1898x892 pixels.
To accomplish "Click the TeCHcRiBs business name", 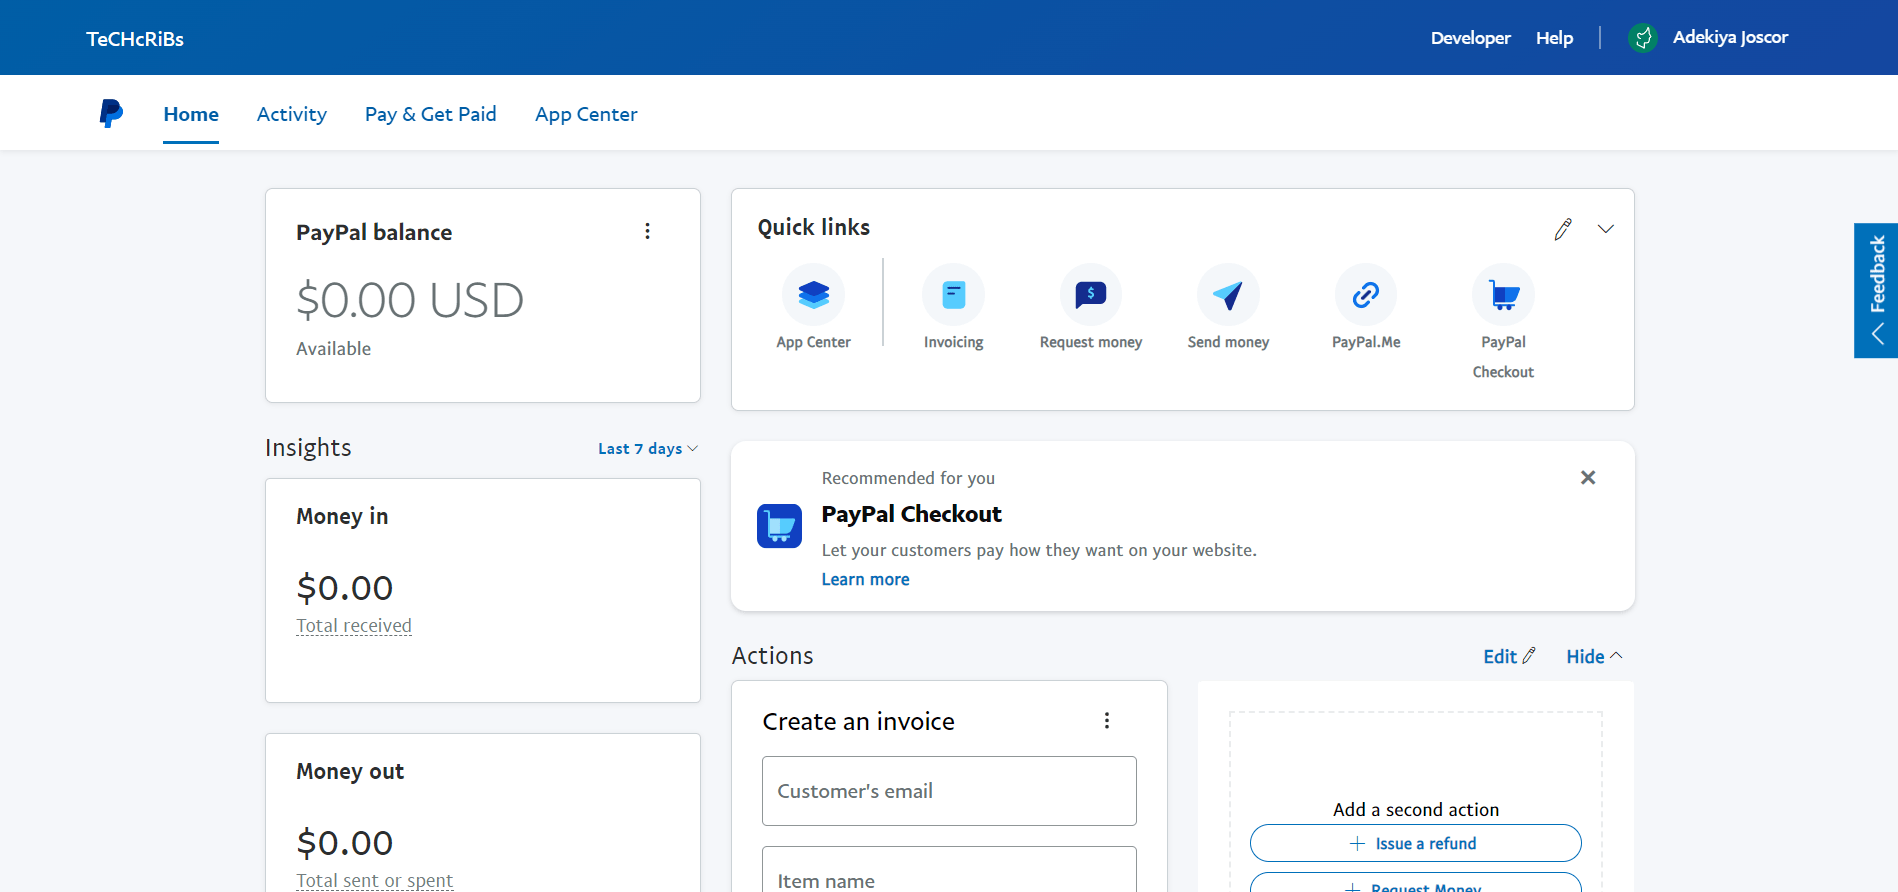I will [x=135, y=39].
